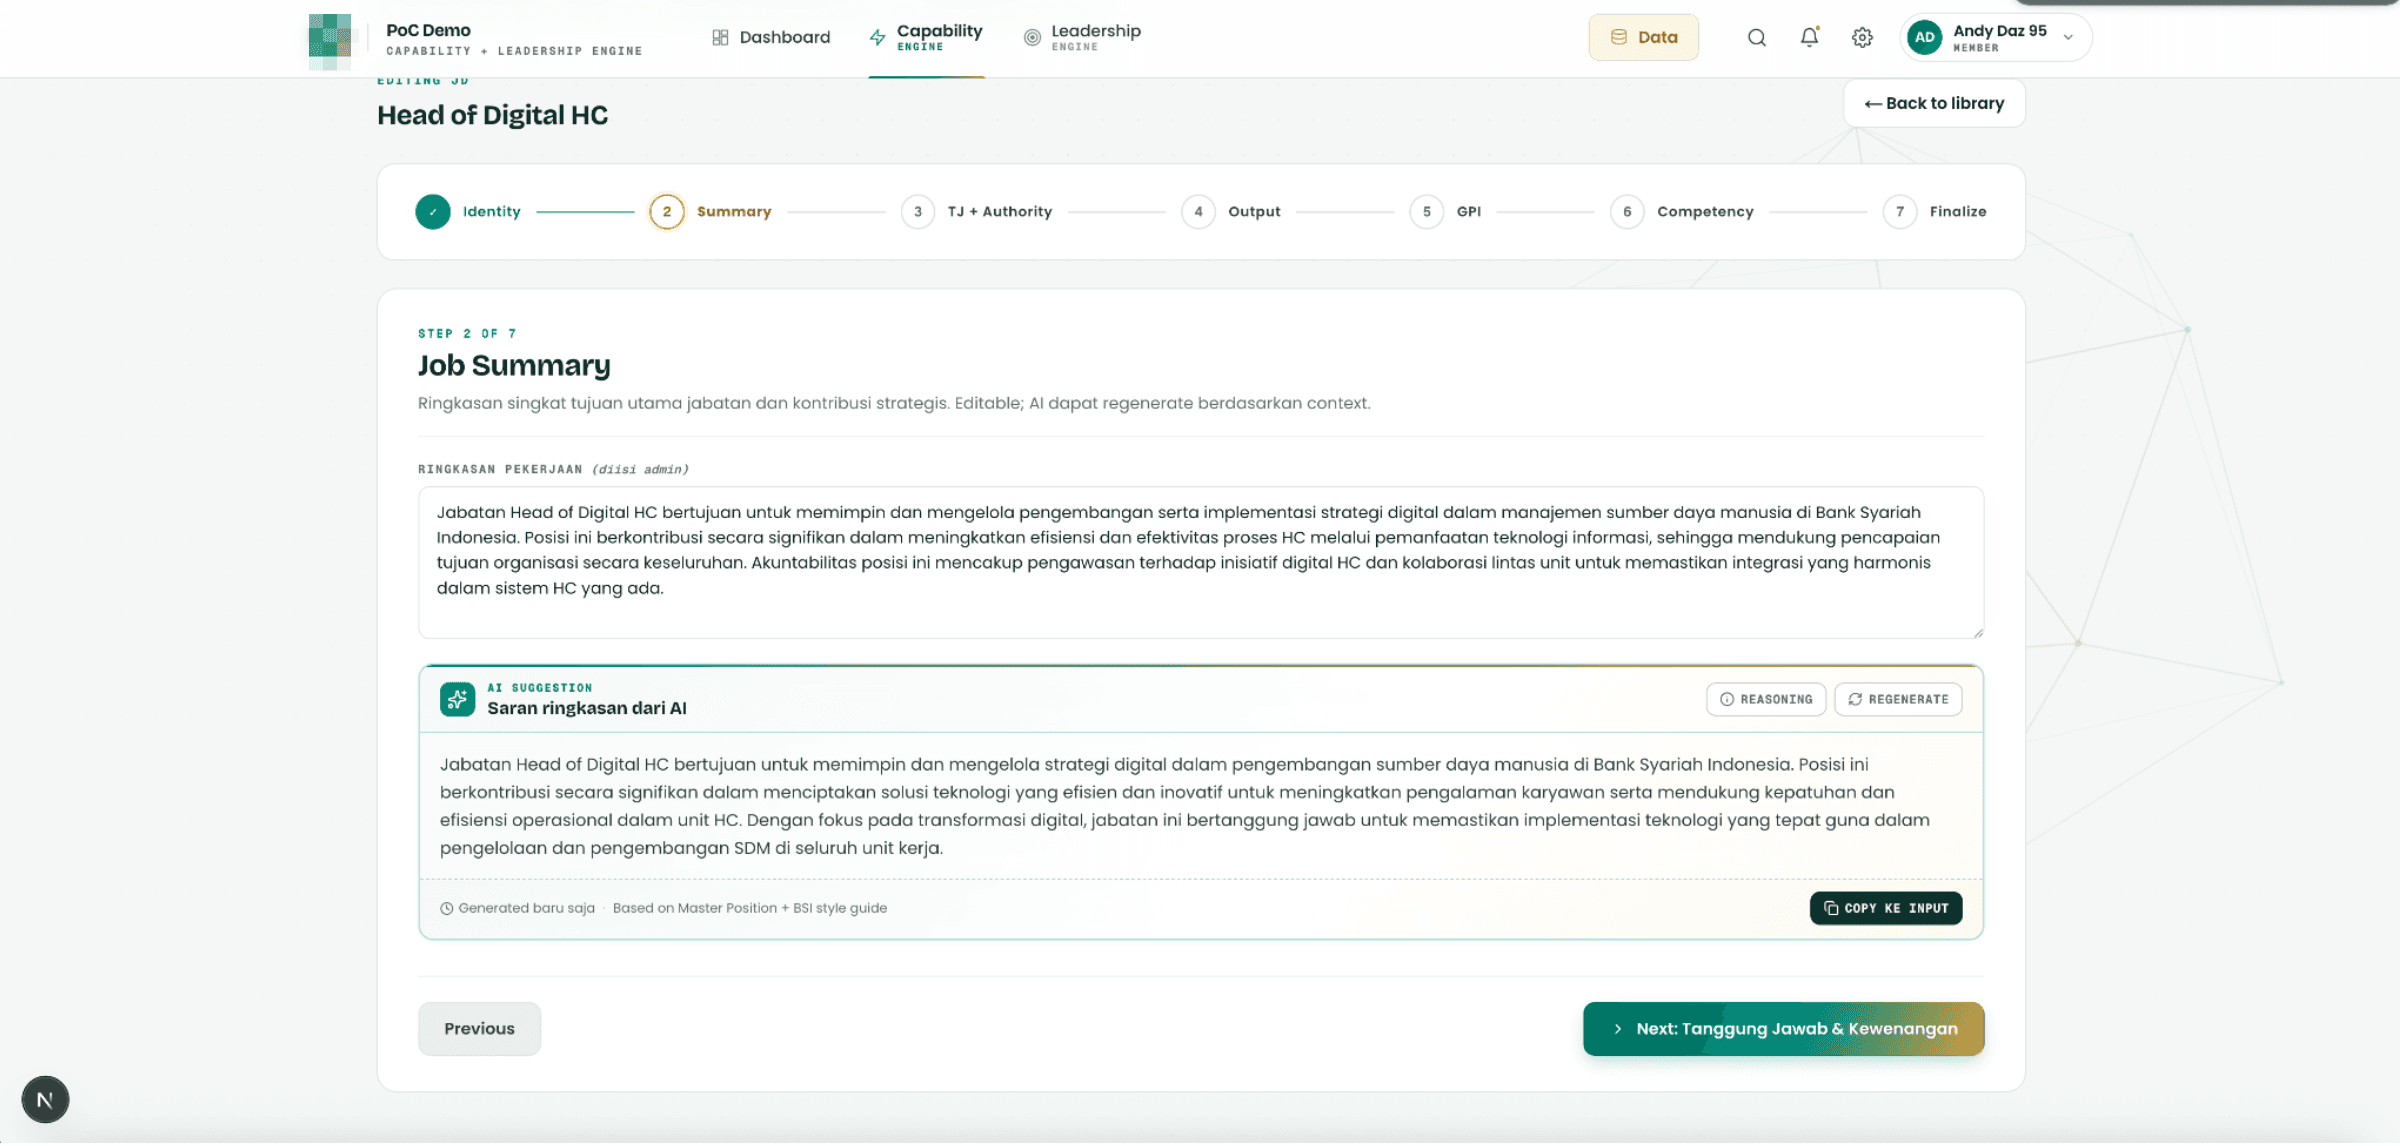
Task: Click the completed Identity step checkmark
Action: 433,212
